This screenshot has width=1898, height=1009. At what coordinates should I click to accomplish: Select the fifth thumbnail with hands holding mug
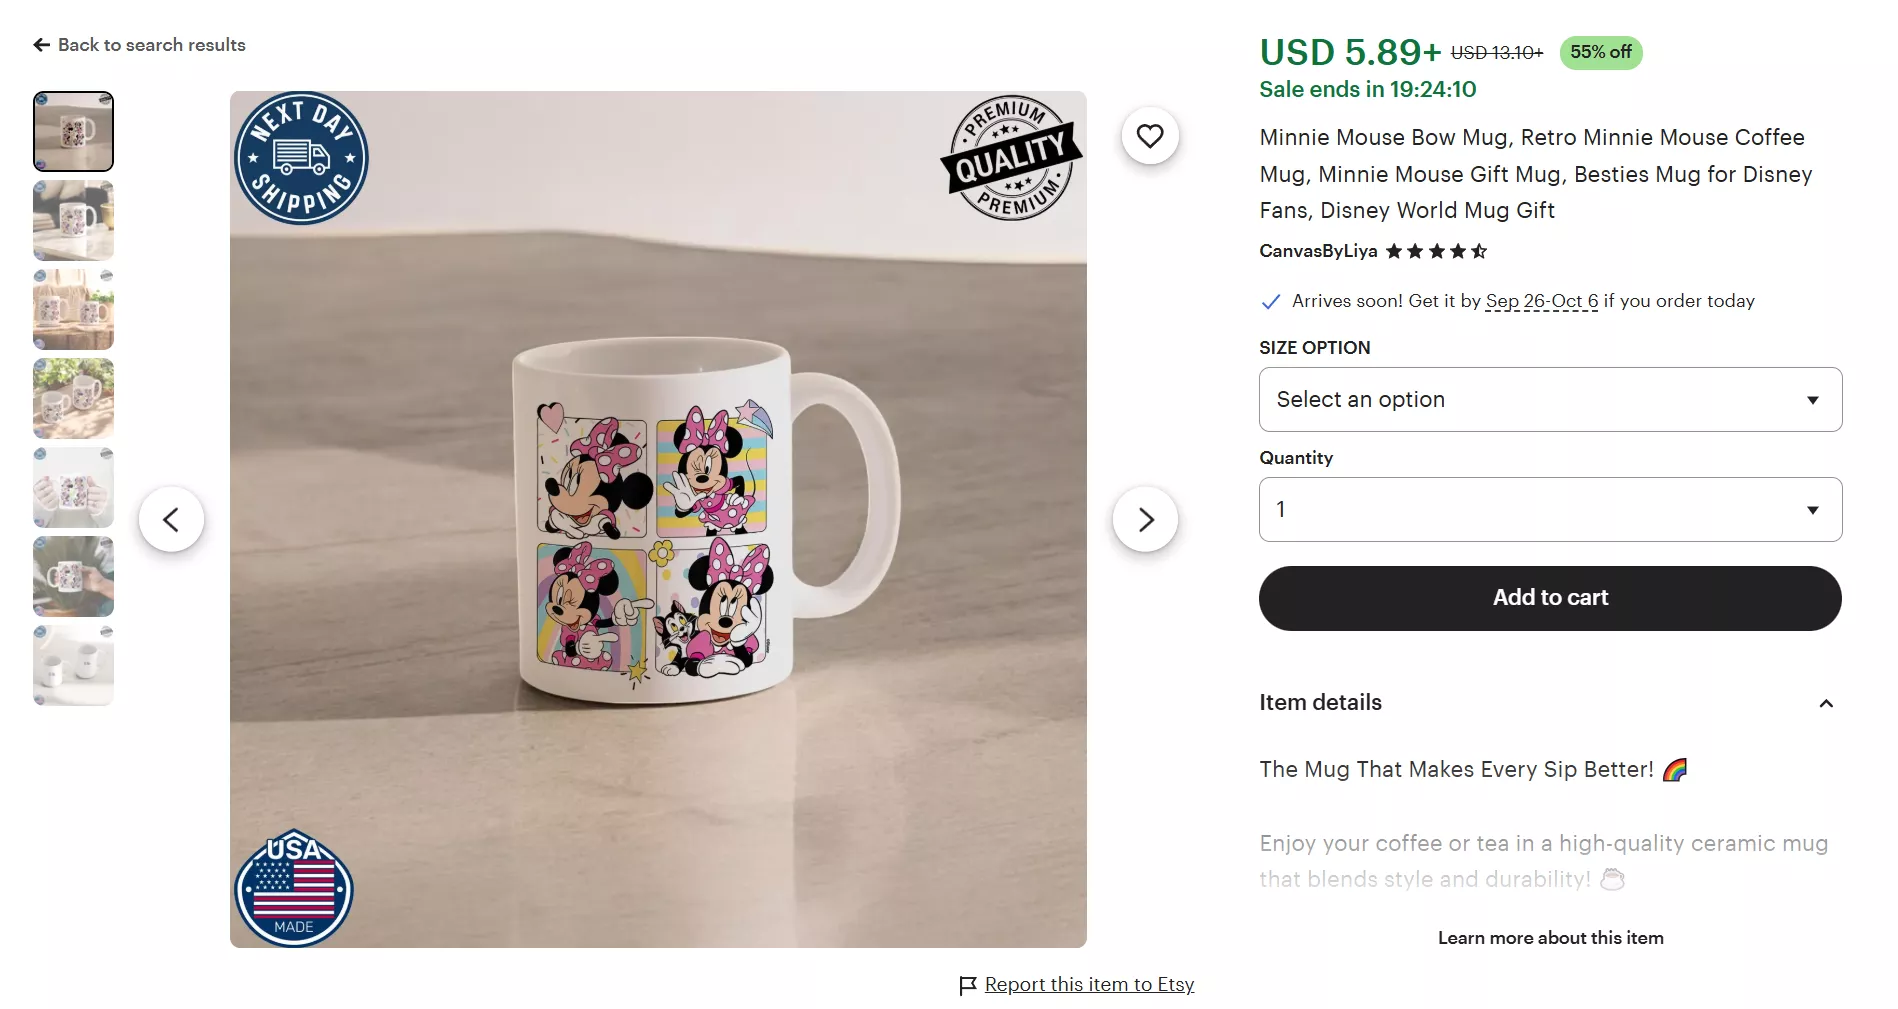click(x=73, y=488)
